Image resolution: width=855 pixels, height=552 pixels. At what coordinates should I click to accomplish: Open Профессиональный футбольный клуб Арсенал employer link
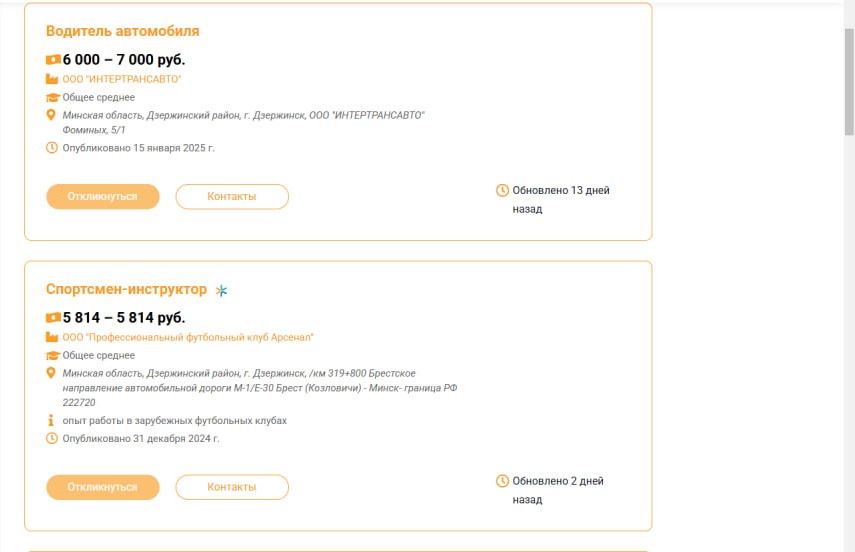tap(188, 337)
